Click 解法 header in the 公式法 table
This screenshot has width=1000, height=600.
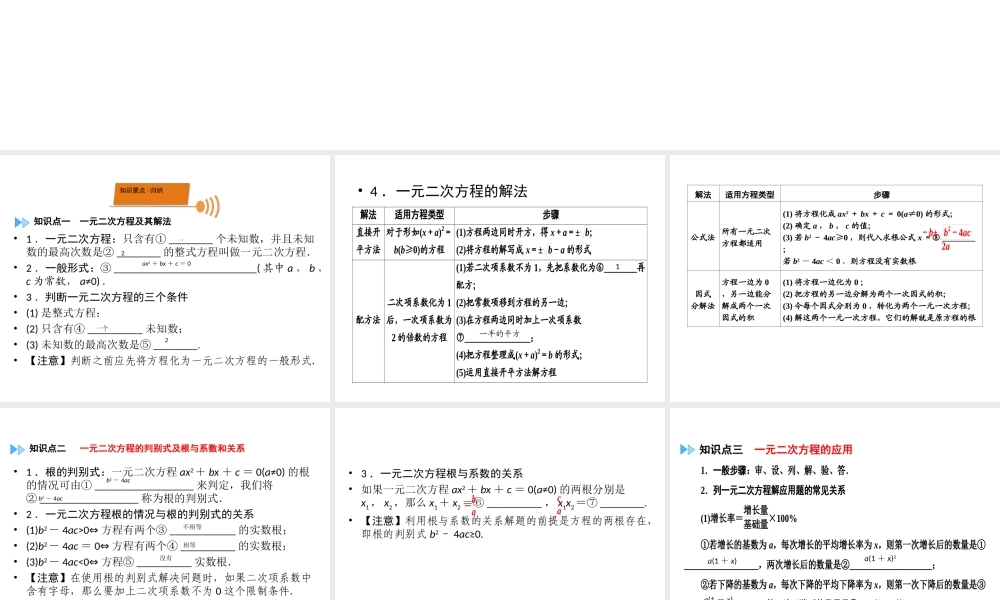click(x=703, y=194)
